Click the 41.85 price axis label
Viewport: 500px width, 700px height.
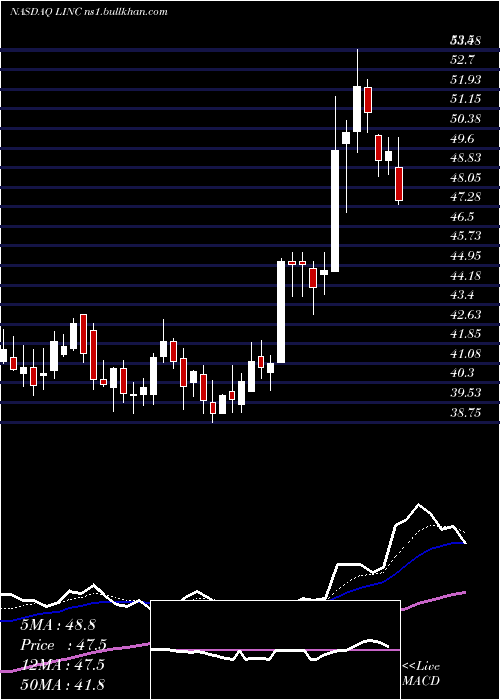pyautogui.click(x=466, y=334)
